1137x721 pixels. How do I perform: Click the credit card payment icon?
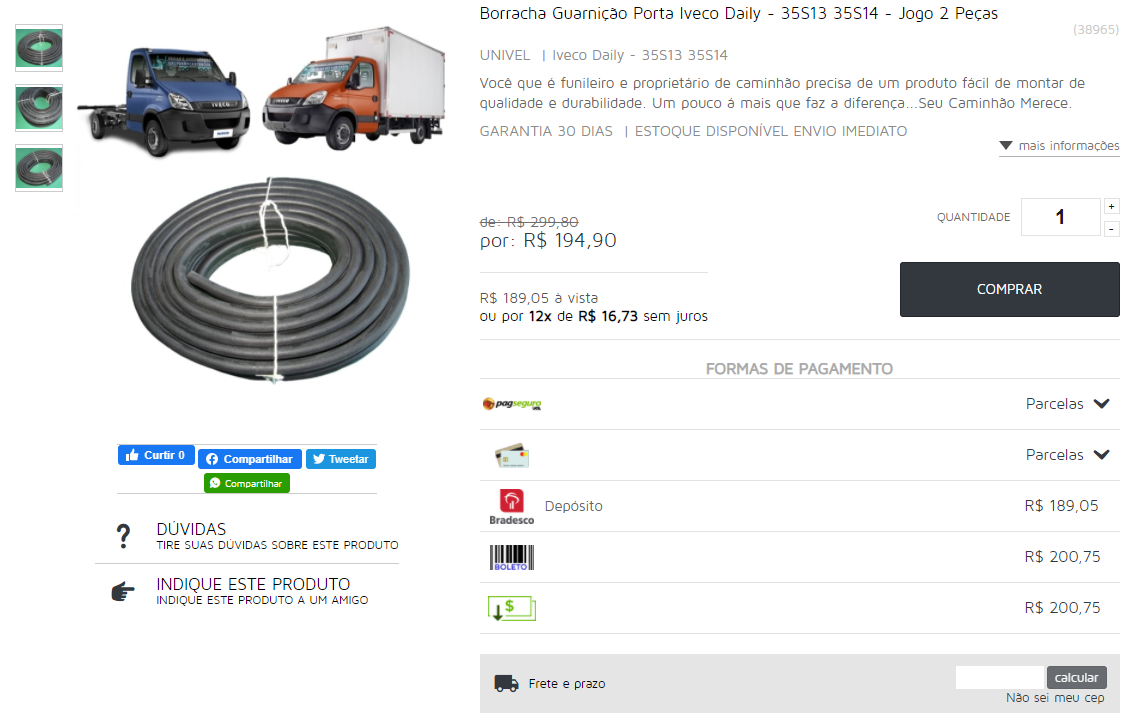(x=512, y=456)
